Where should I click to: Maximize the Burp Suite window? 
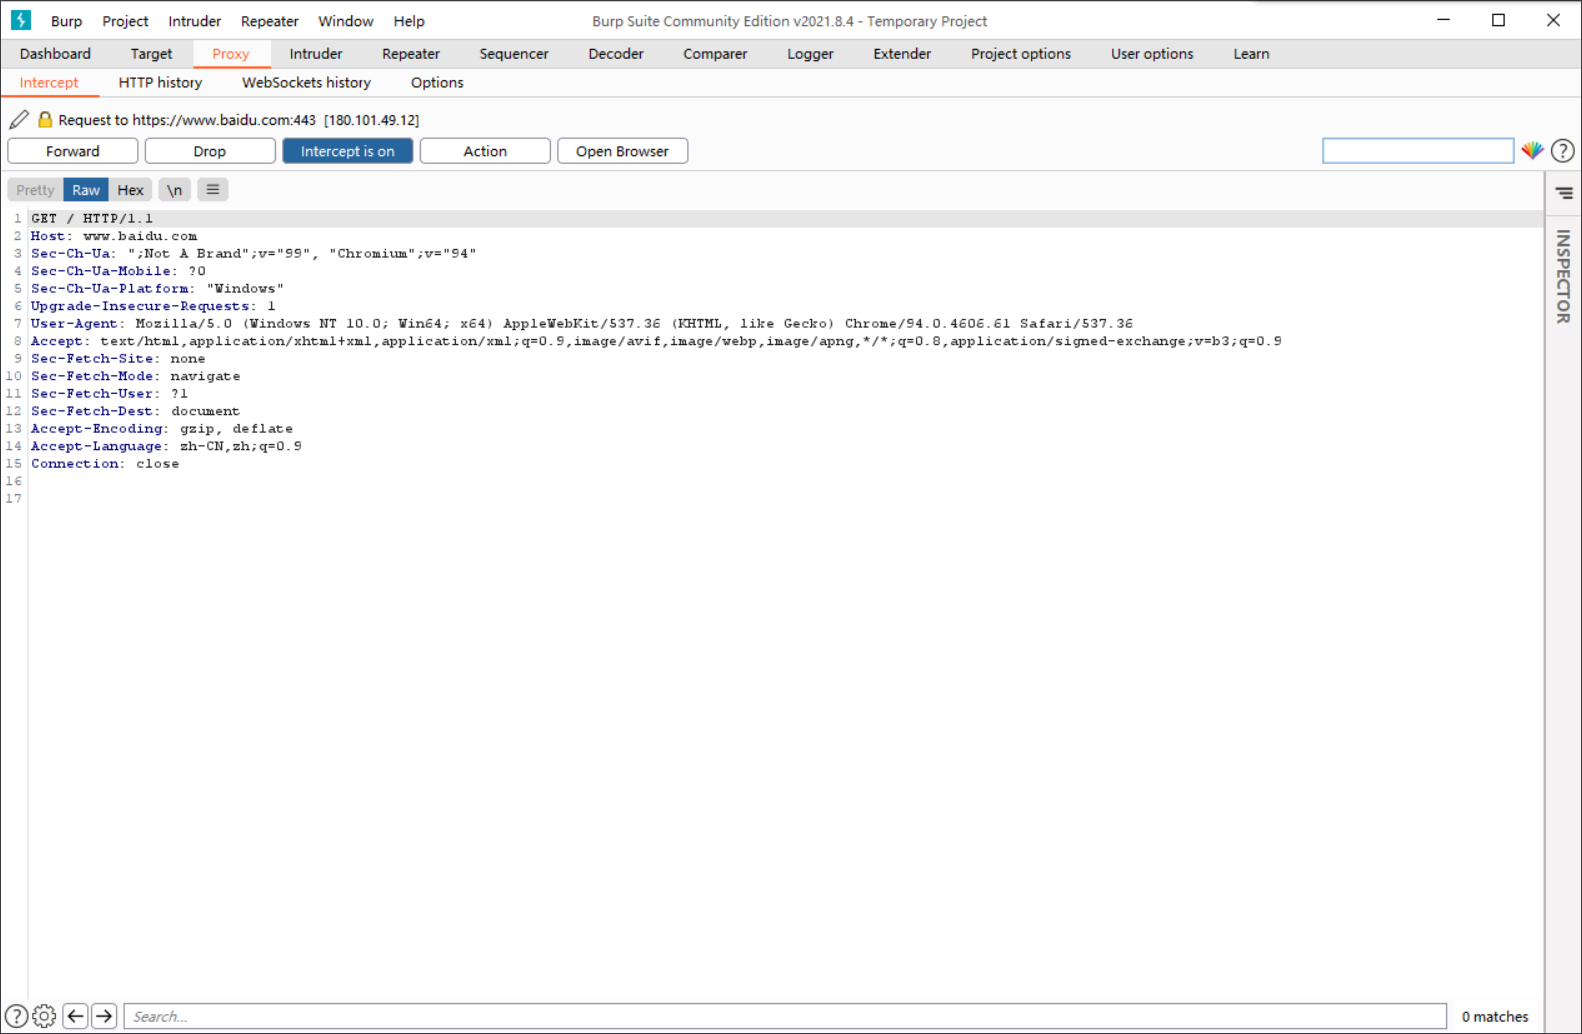(x=1498, y=20)
